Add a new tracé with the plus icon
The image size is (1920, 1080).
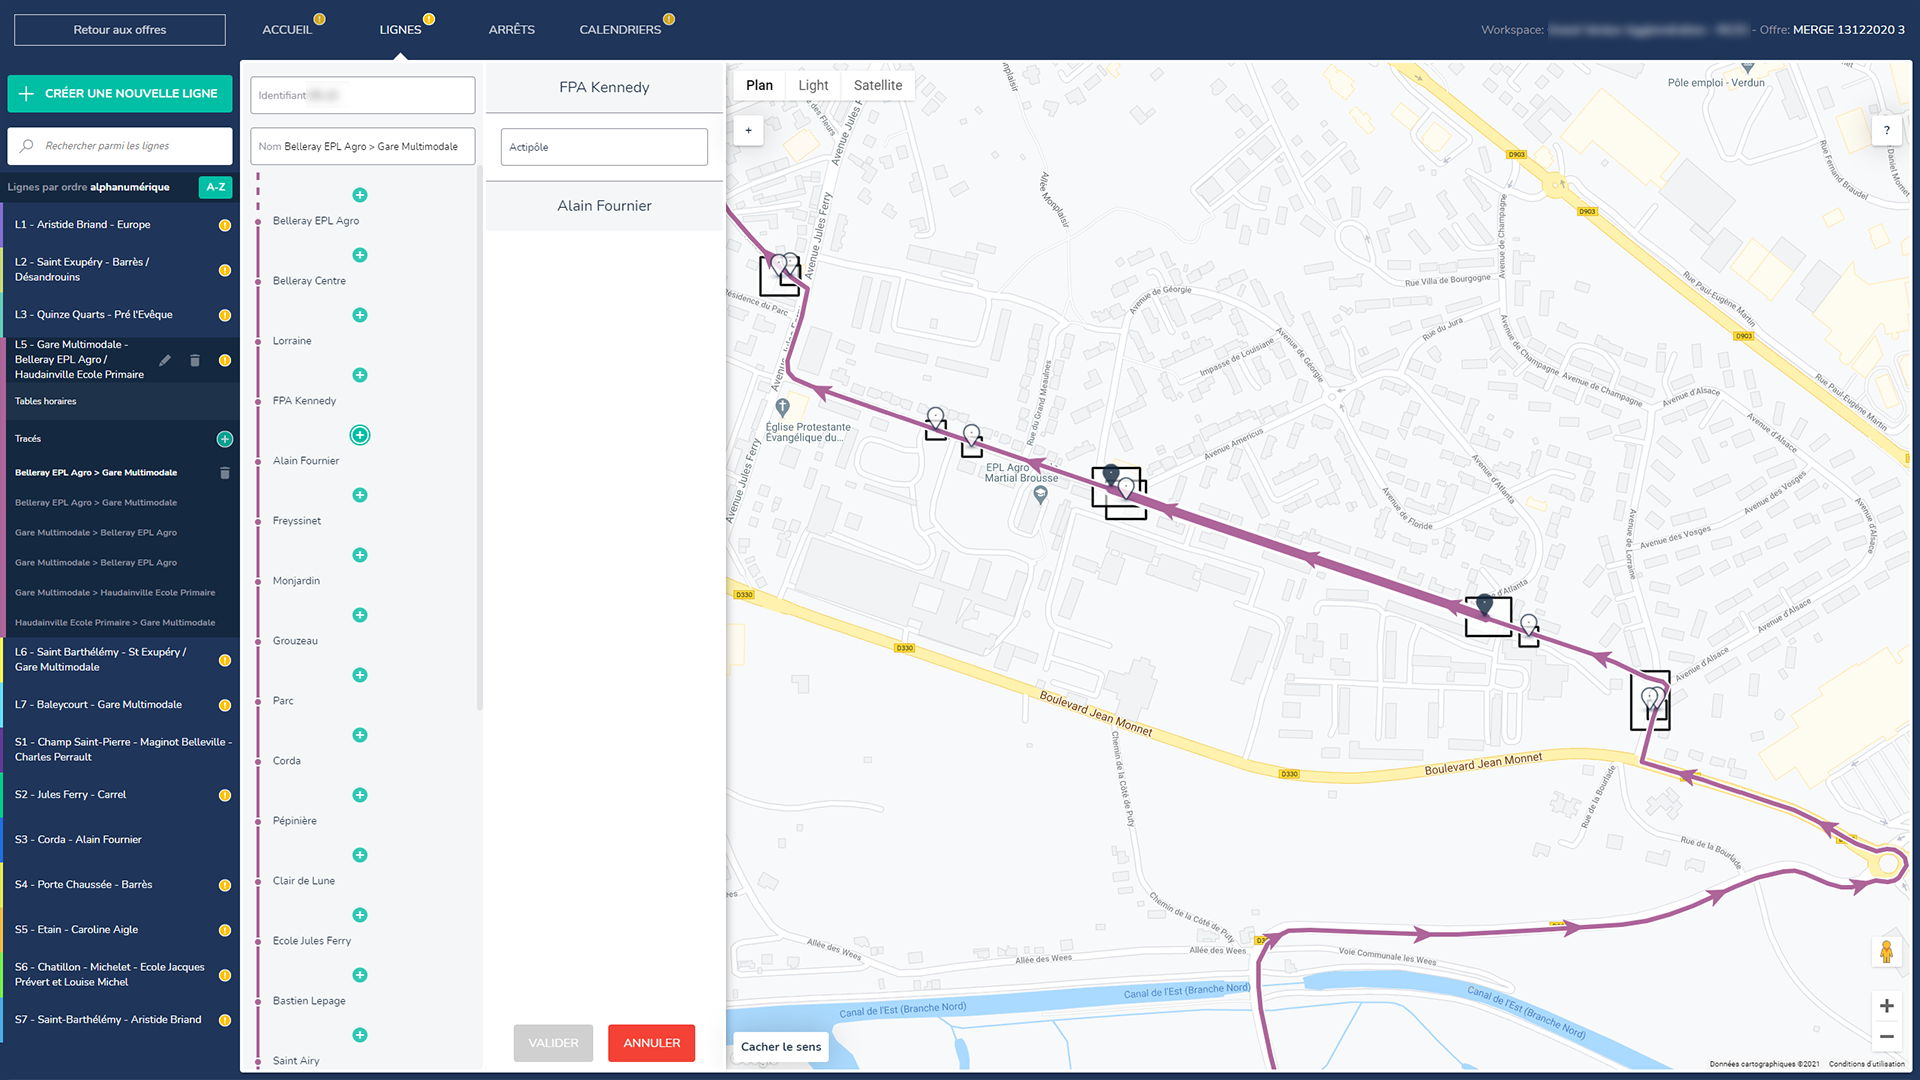tap(225, 439)
